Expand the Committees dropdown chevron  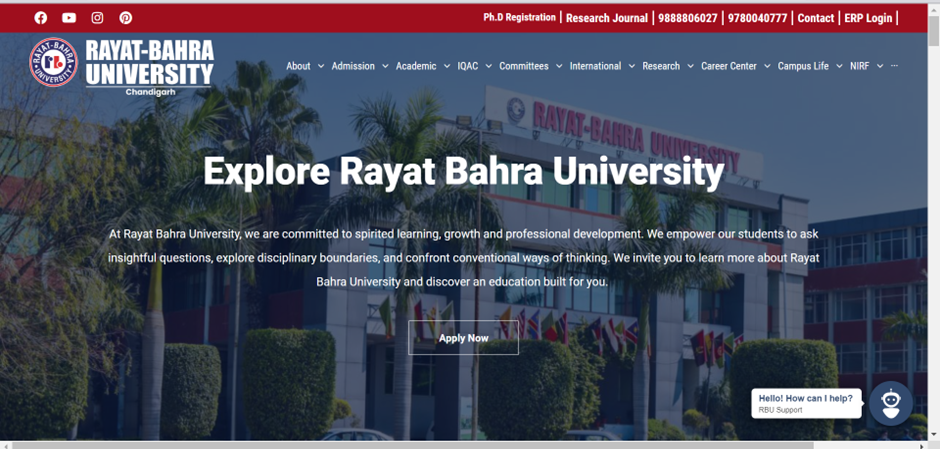click(x=559, y=67)
